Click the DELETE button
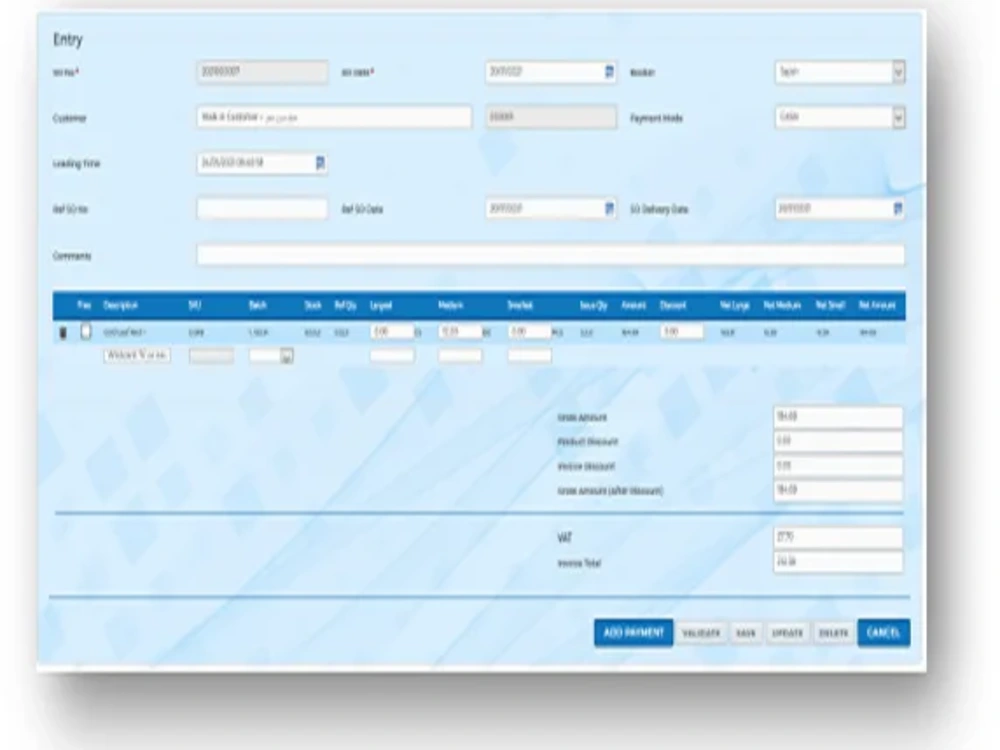Image resolution: width=1000 pixels, height=750 pixels. pos(833,633)
